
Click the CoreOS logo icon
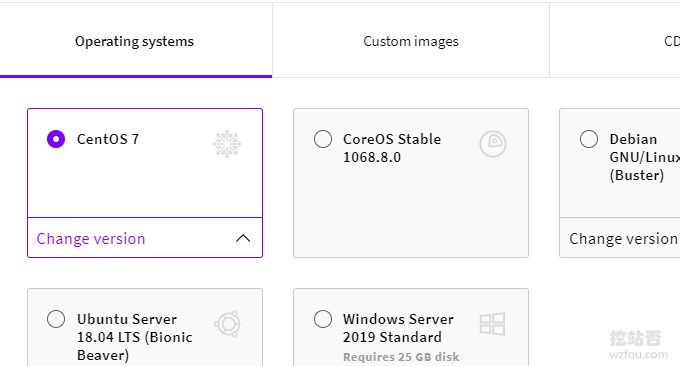pos(493,144)
